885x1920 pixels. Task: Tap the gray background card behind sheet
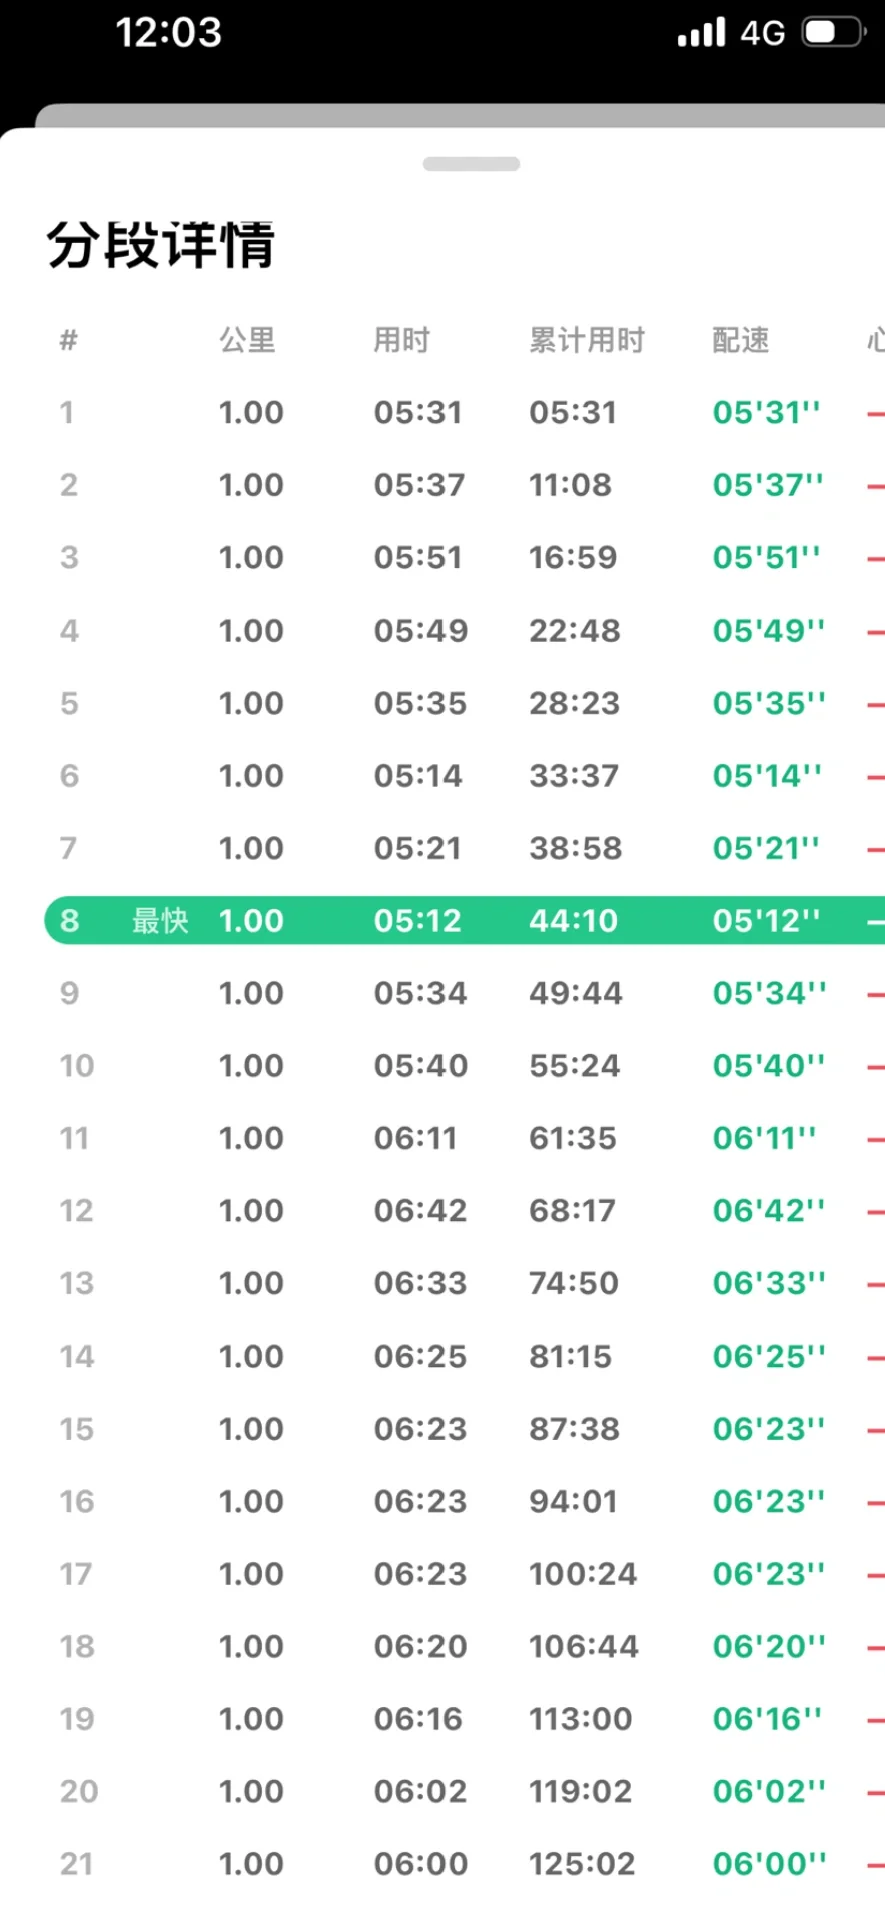click(460, 114)
